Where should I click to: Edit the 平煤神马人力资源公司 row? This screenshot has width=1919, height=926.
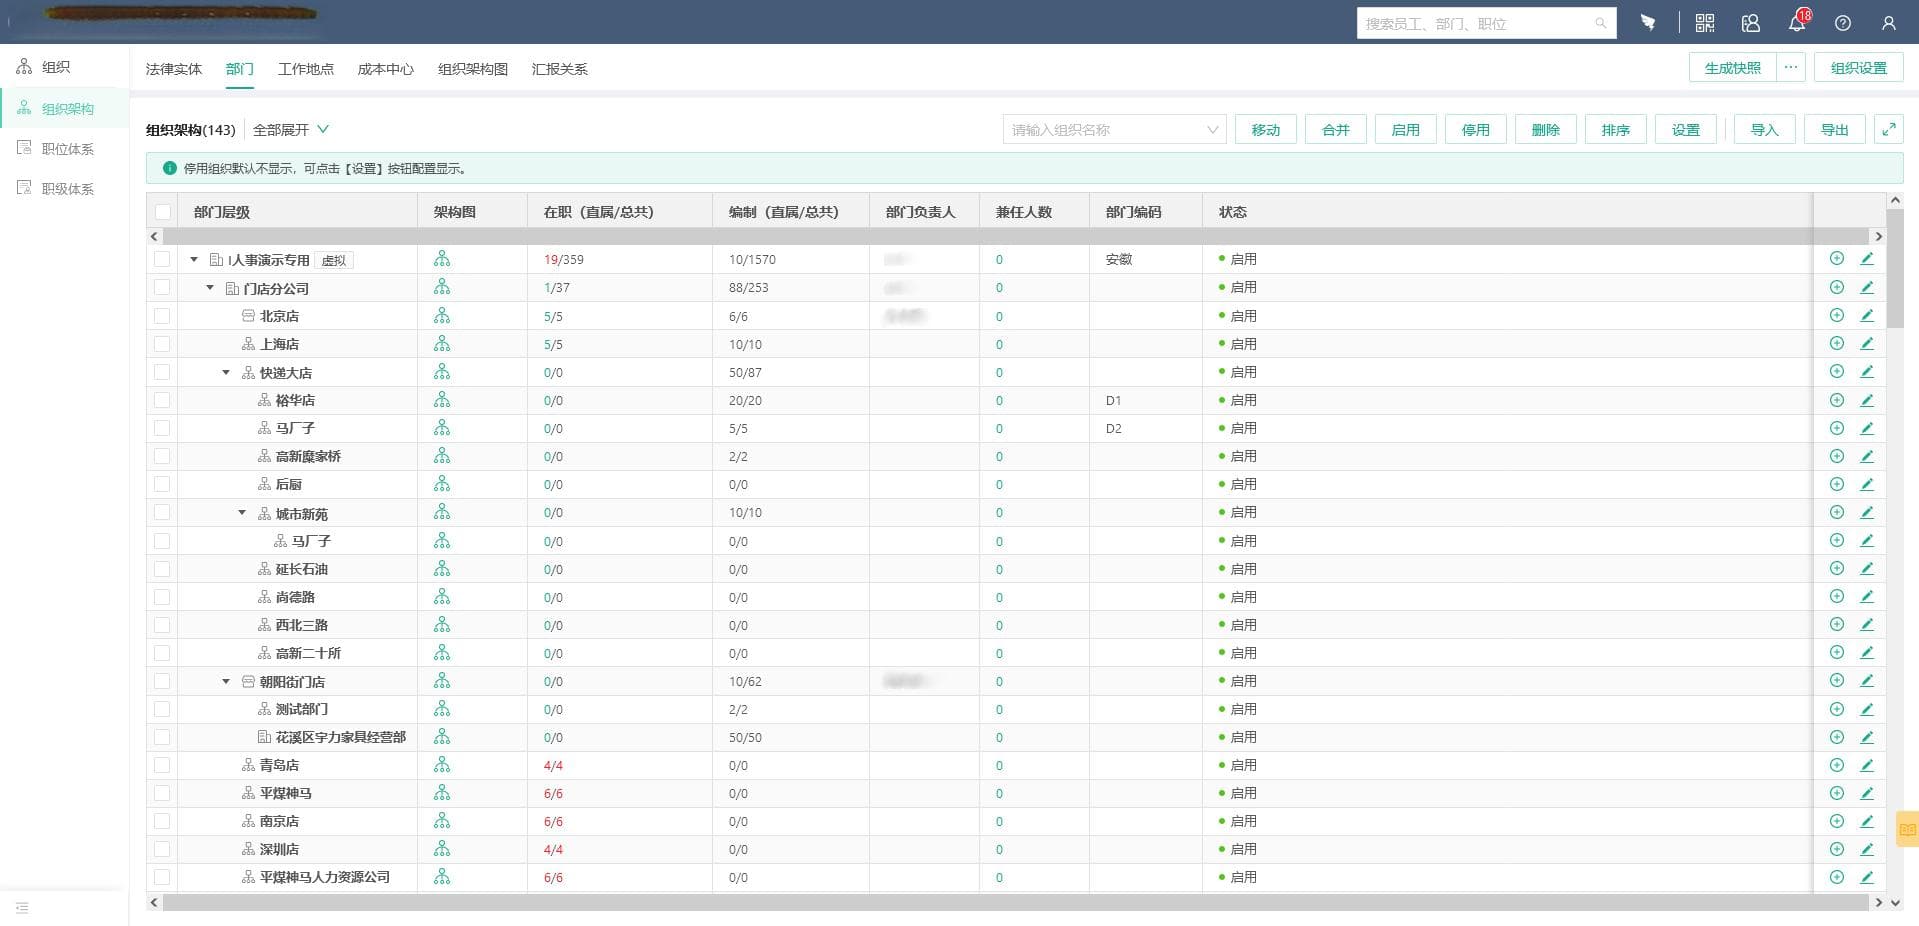coord(1867,877)
